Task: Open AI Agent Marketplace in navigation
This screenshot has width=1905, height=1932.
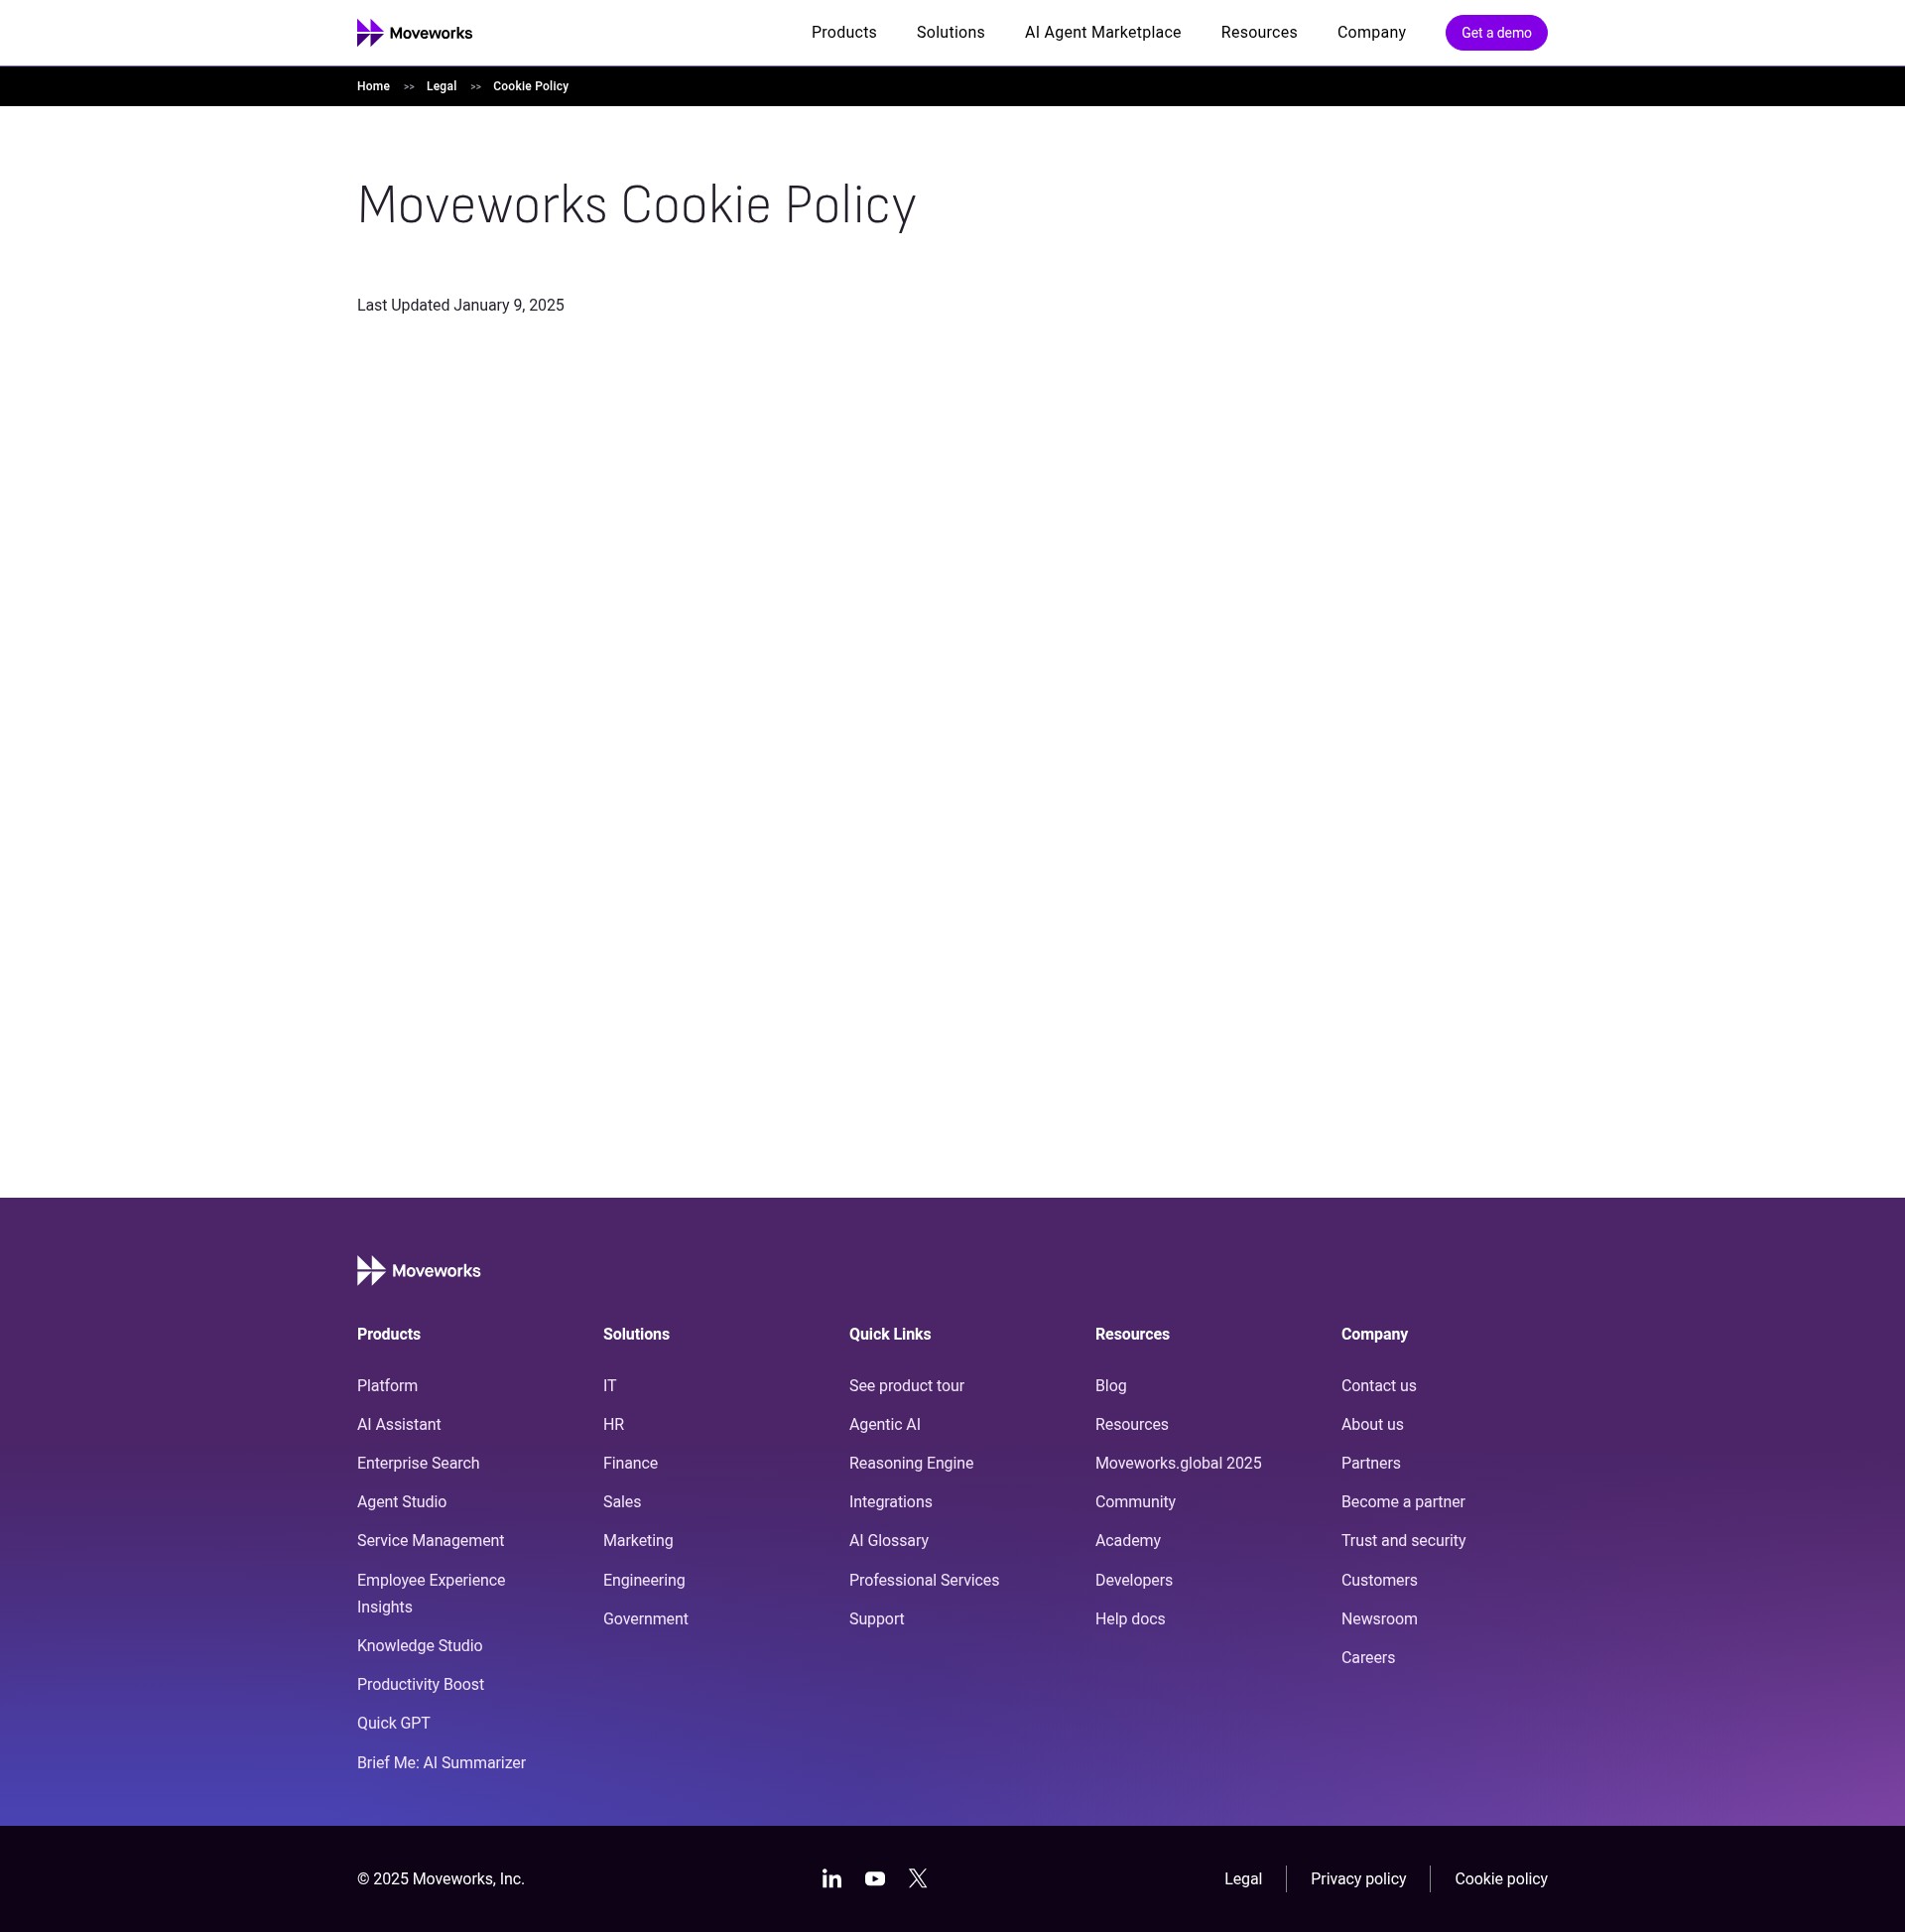Action: 1102,33
